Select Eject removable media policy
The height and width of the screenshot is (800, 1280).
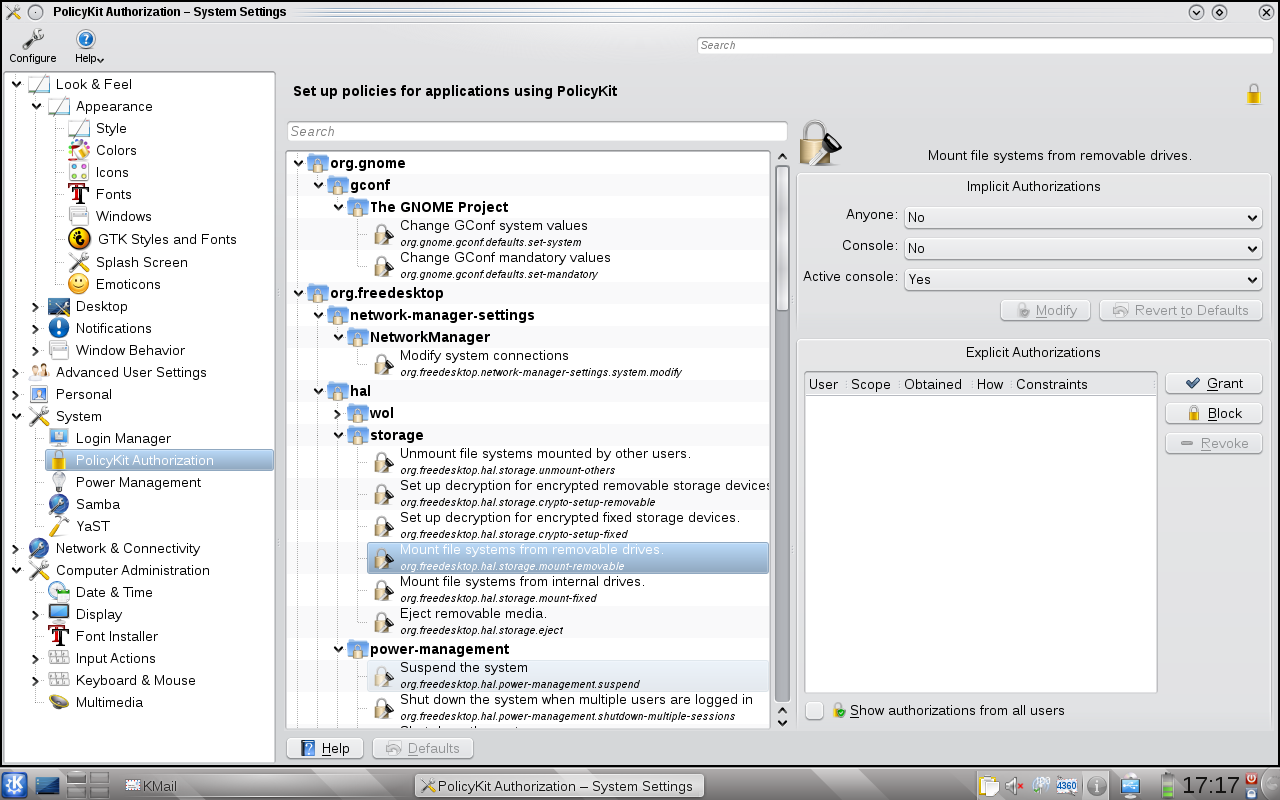pyautogui.click(x=473, y=614)
